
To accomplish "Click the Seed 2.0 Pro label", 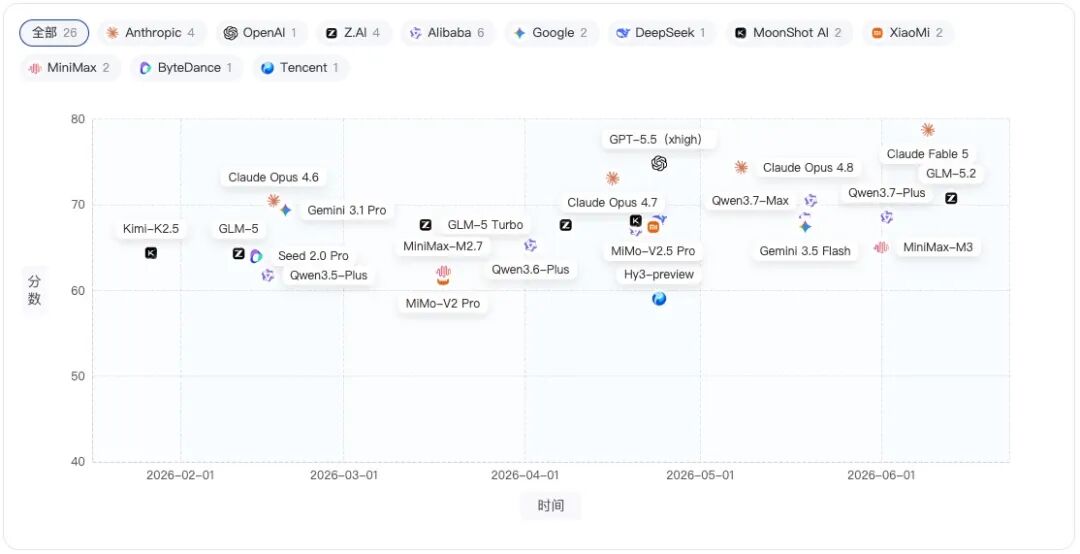I will pyautogui.click(x=313, y=256).
